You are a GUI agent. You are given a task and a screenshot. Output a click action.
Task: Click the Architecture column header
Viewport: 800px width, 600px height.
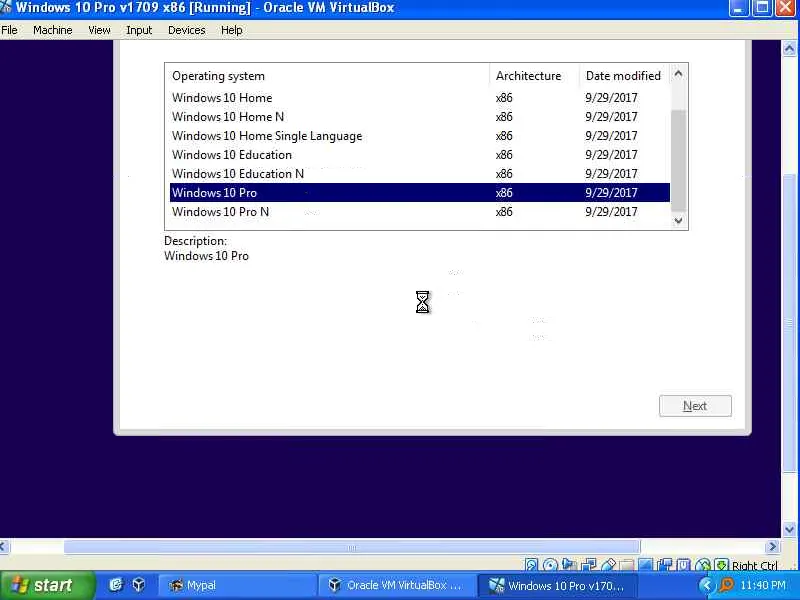click(528, 76)
